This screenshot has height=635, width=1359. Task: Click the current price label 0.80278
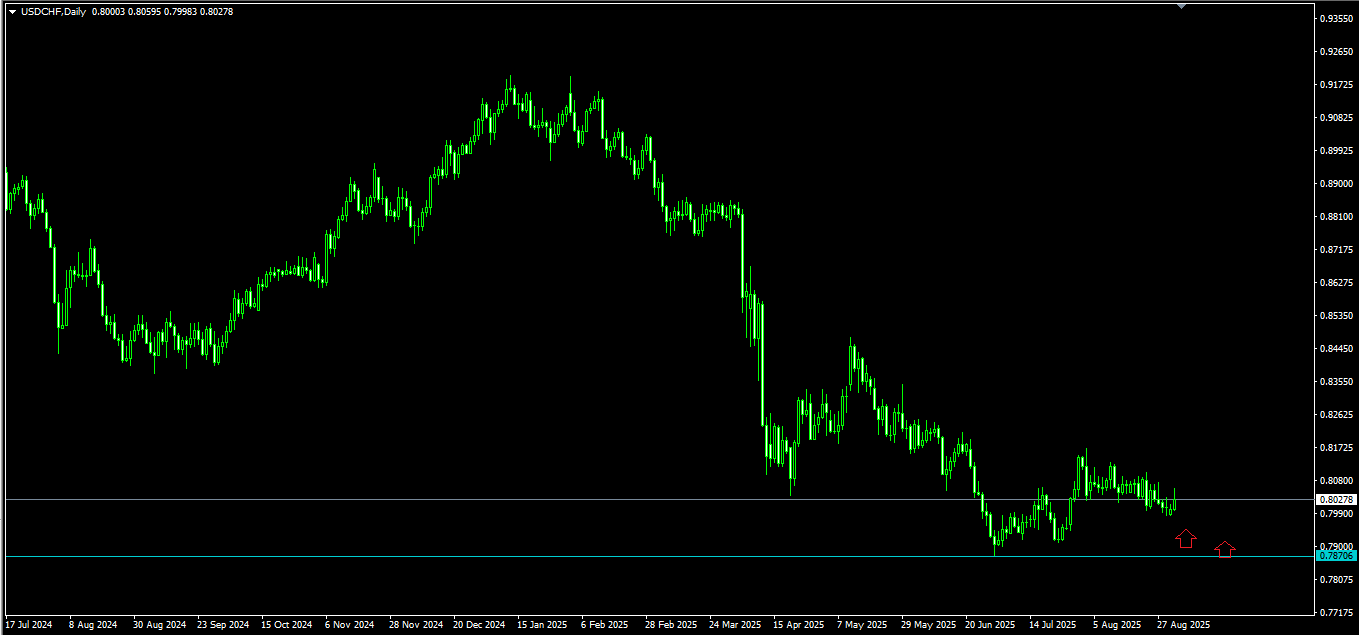tap(1336, 499)
